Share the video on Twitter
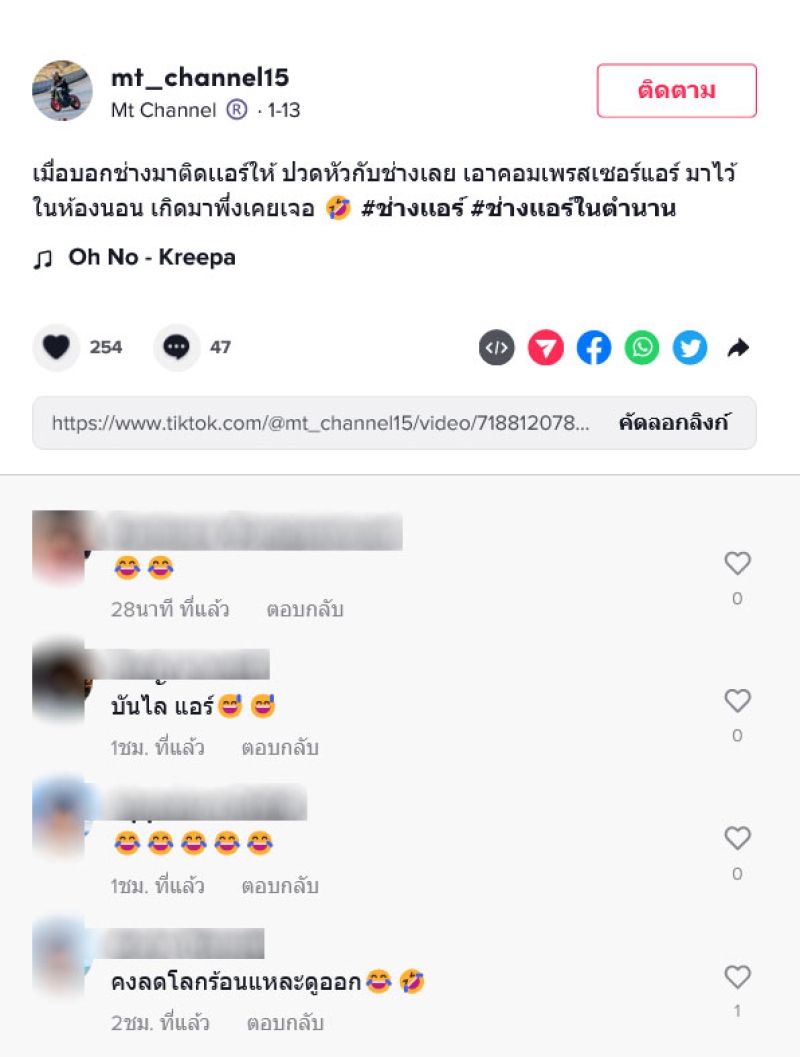 [x=690, y=348]
